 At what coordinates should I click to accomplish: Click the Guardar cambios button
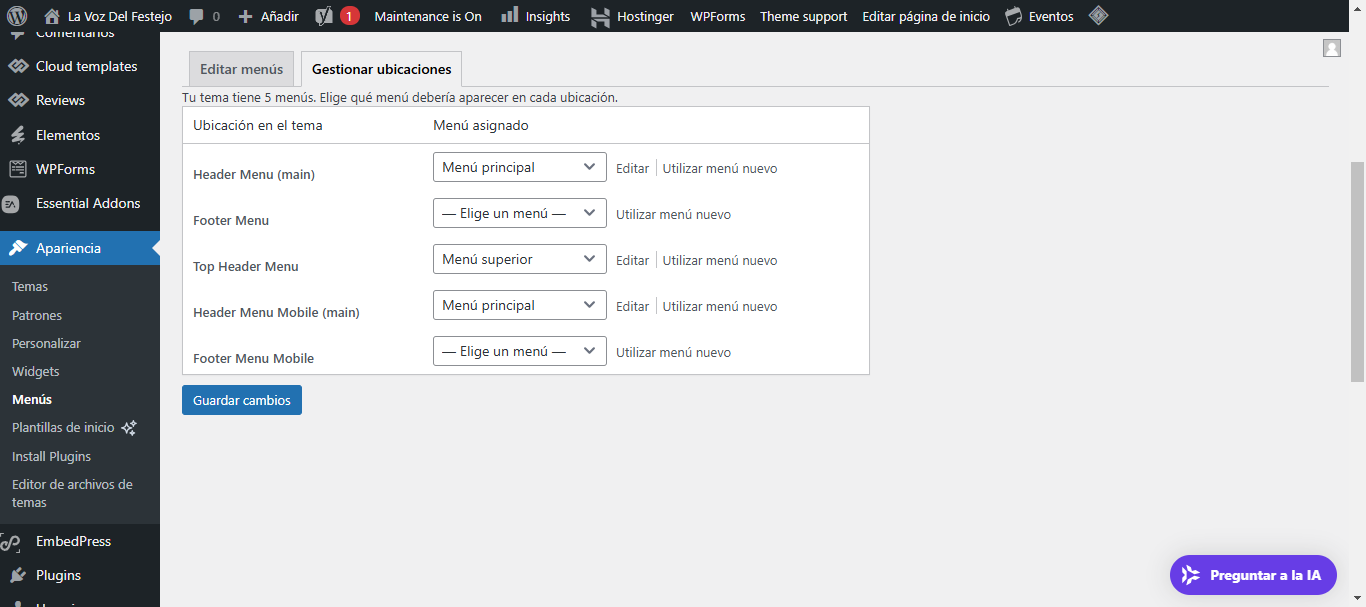click(242, 400)
